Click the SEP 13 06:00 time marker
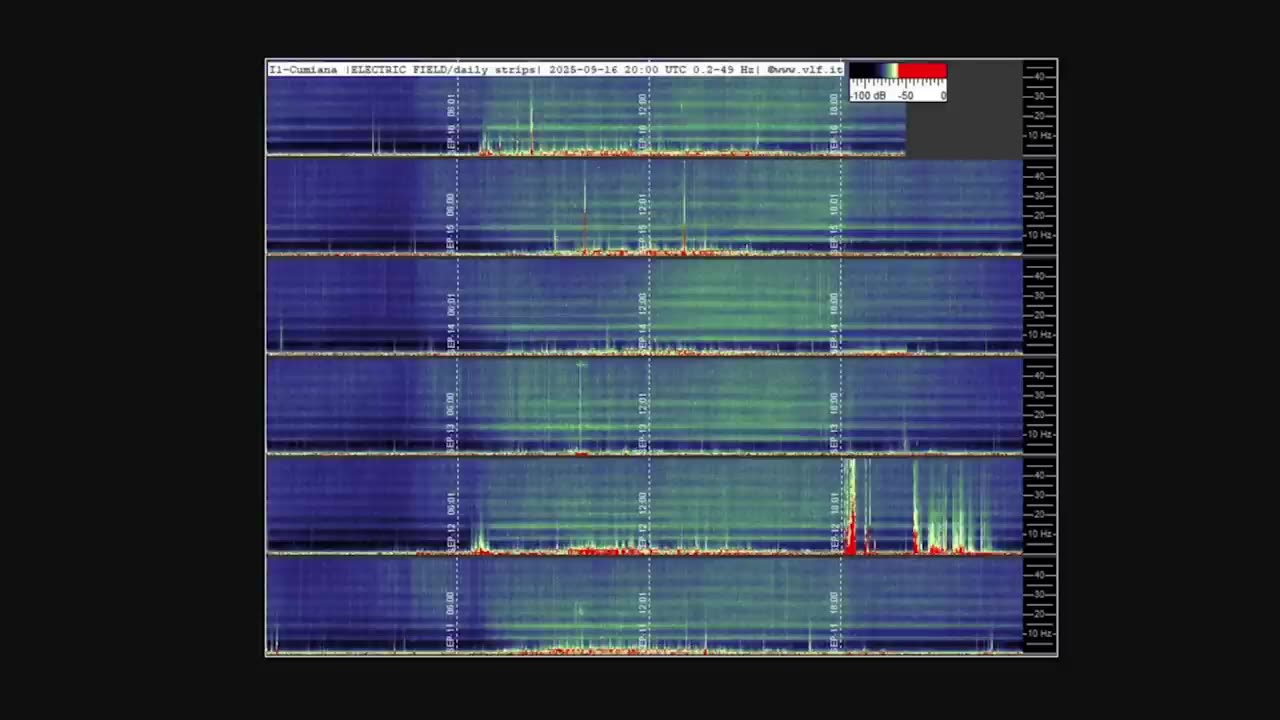Image resolution: width=1280 pixels, height=720 pixels. click(x=451, y=421)
